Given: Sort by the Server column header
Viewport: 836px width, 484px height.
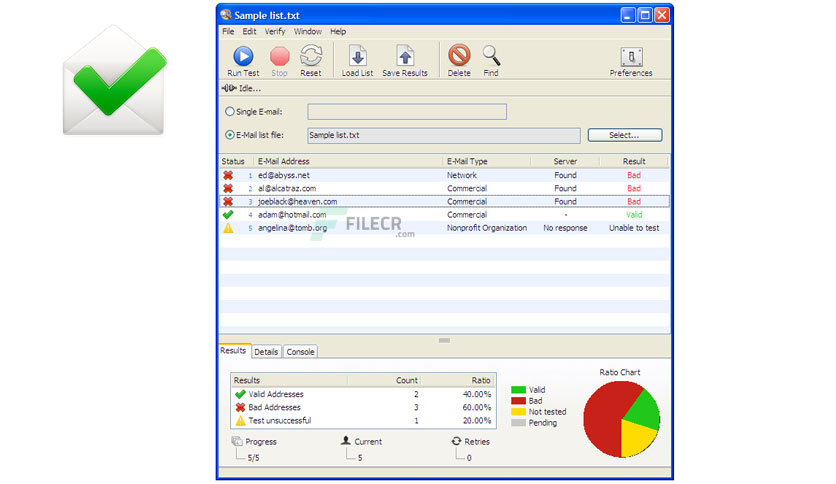Looking at the screenshot, I should point(565,161).
